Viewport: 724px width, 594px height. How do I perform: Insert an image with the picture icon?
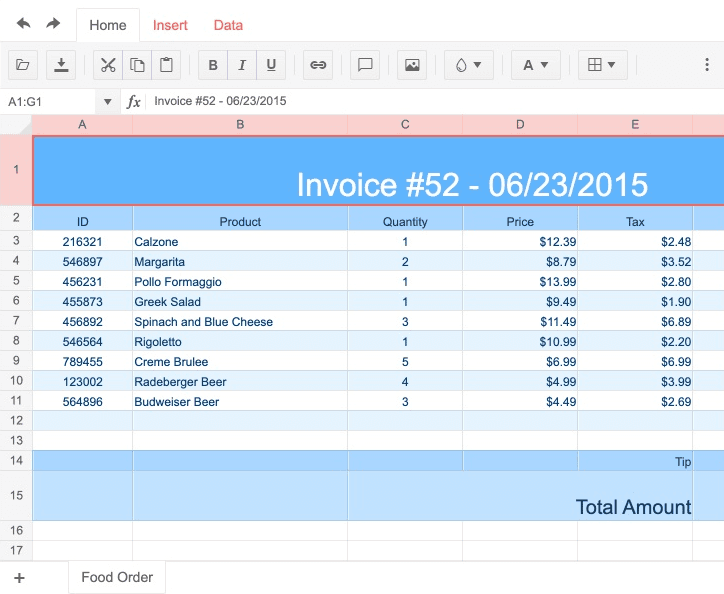tap(412, 65)
